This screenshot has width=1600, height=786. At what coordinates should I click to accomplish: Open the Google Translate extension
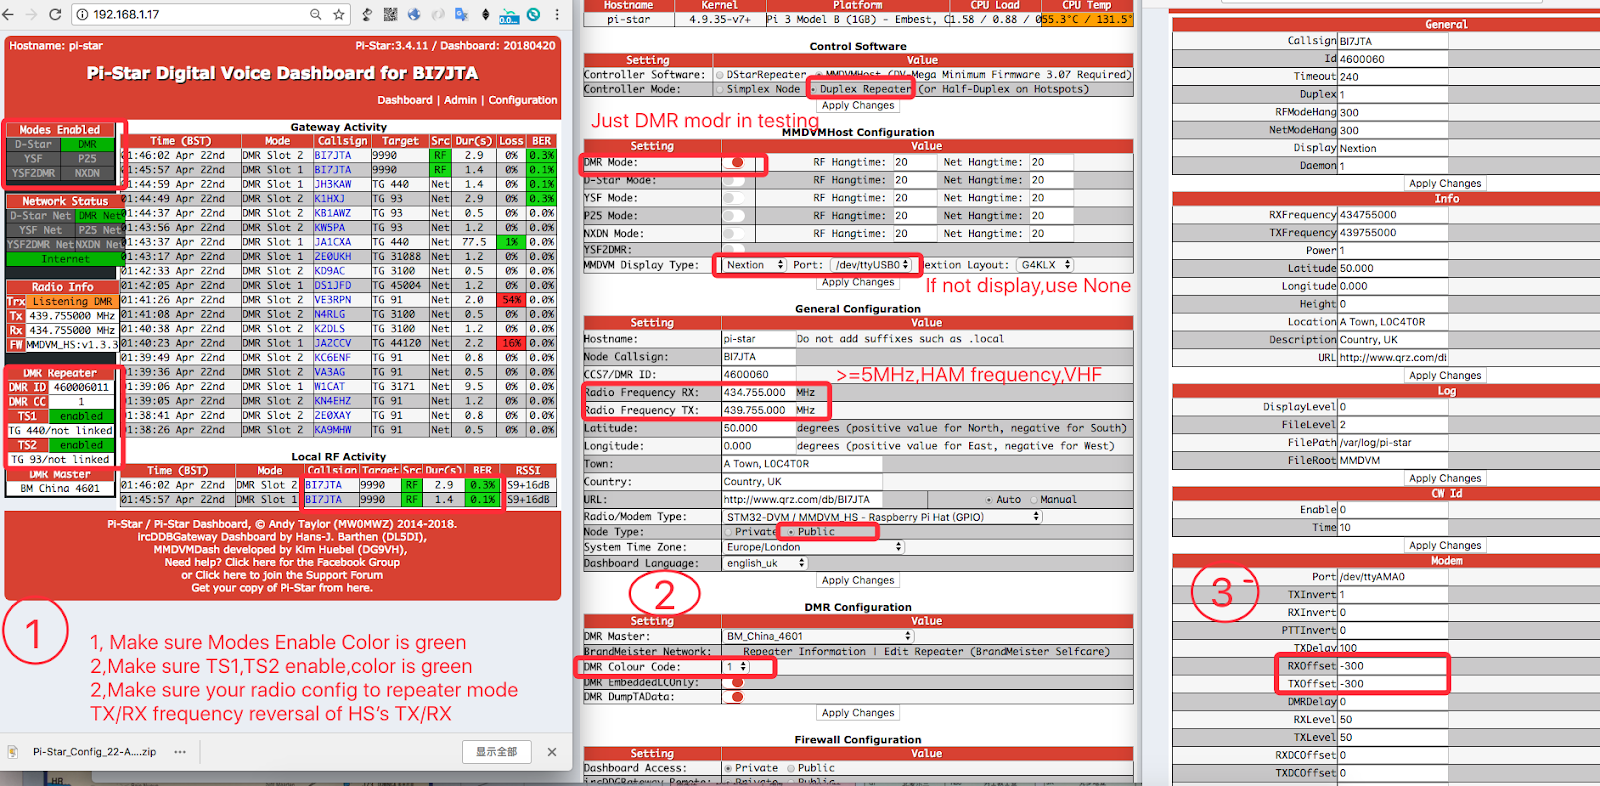461,14
